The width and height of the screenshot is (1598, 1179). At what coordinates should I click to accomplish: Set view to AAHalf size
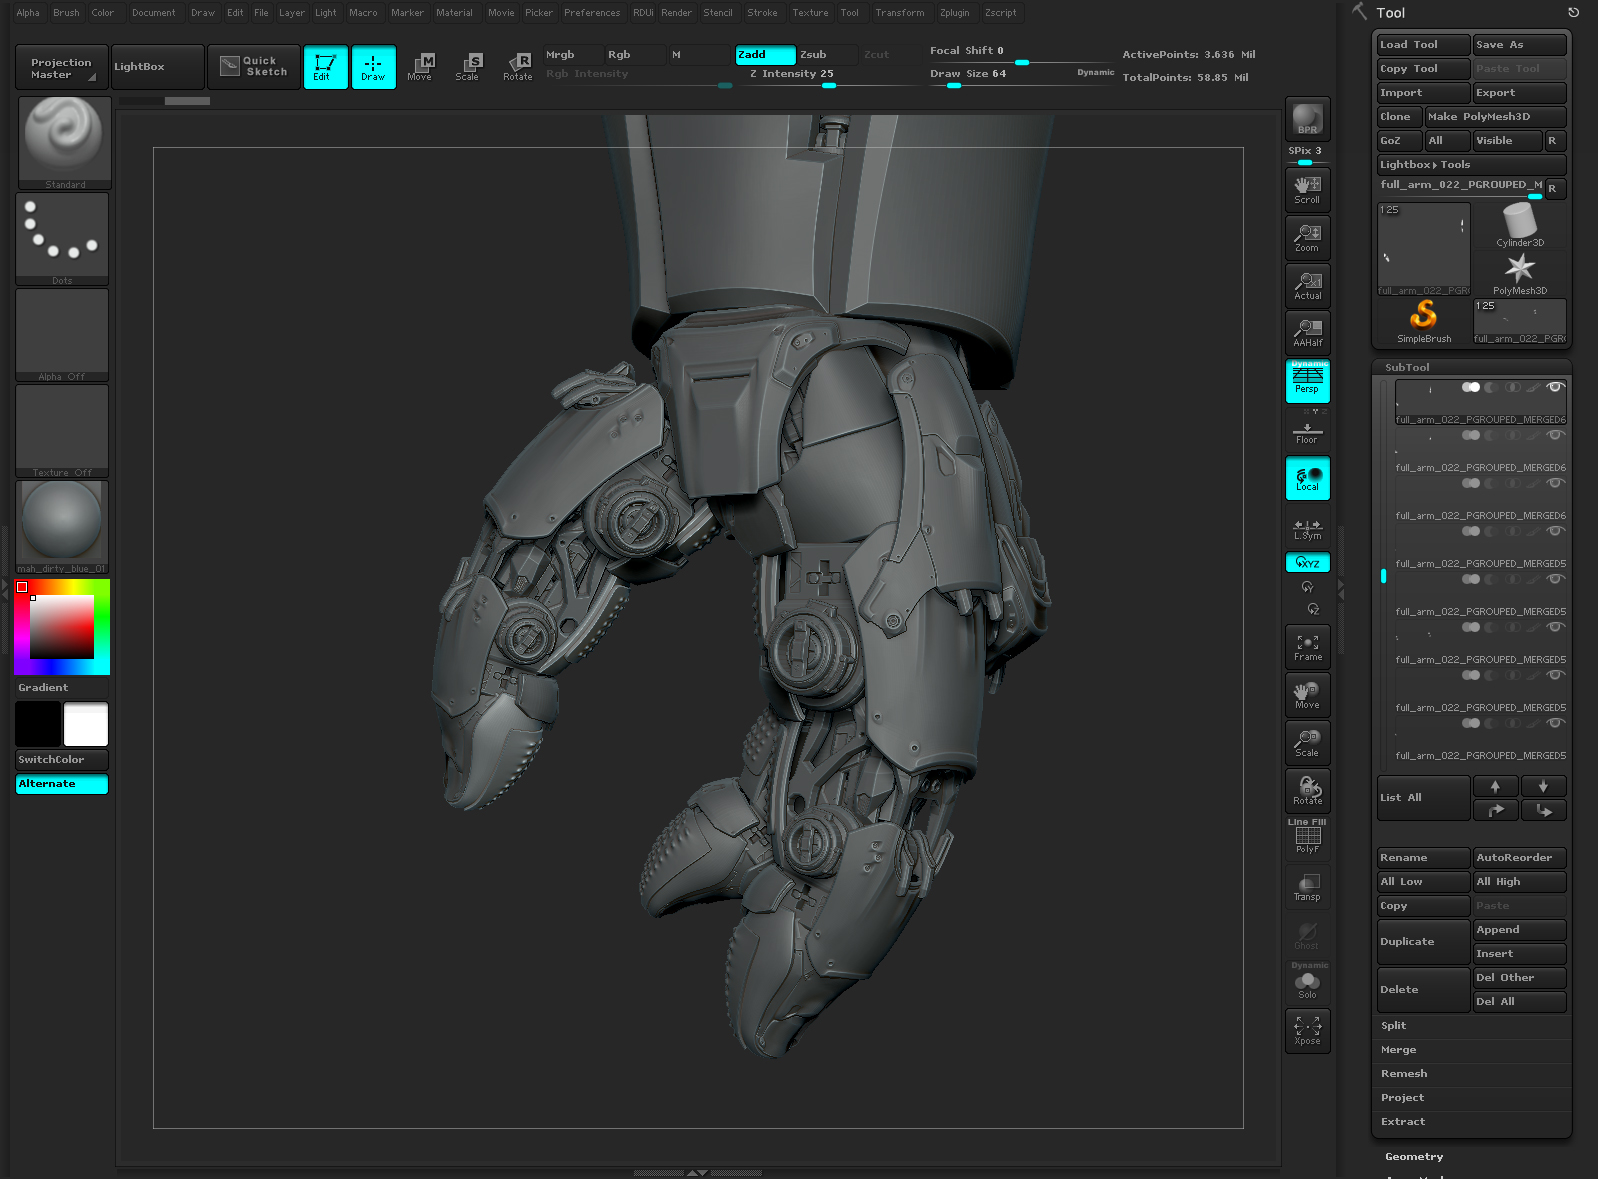click(1307, 332)
